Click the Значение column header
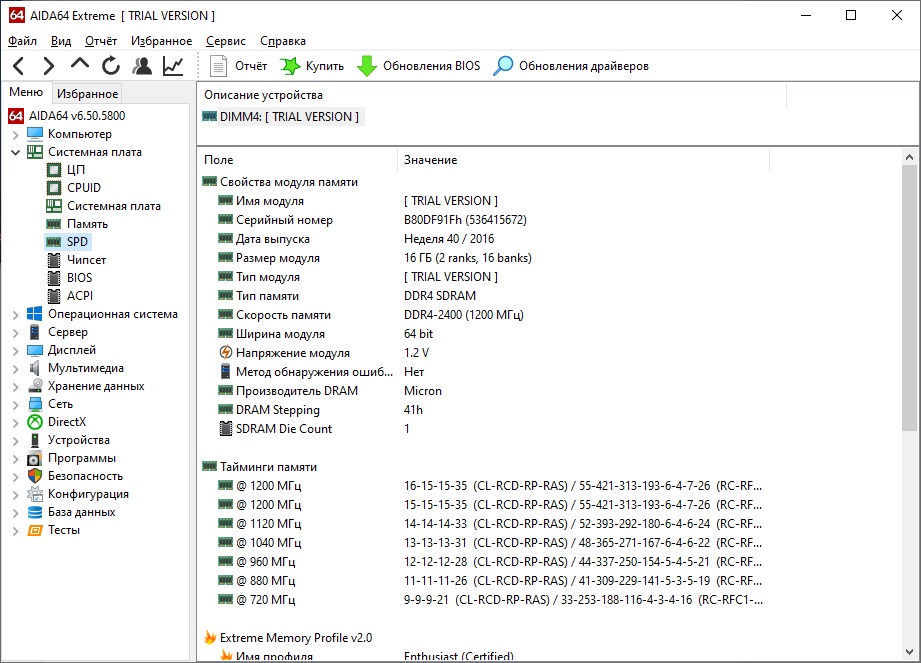This screenshot has width=921, height=663. 430,160
